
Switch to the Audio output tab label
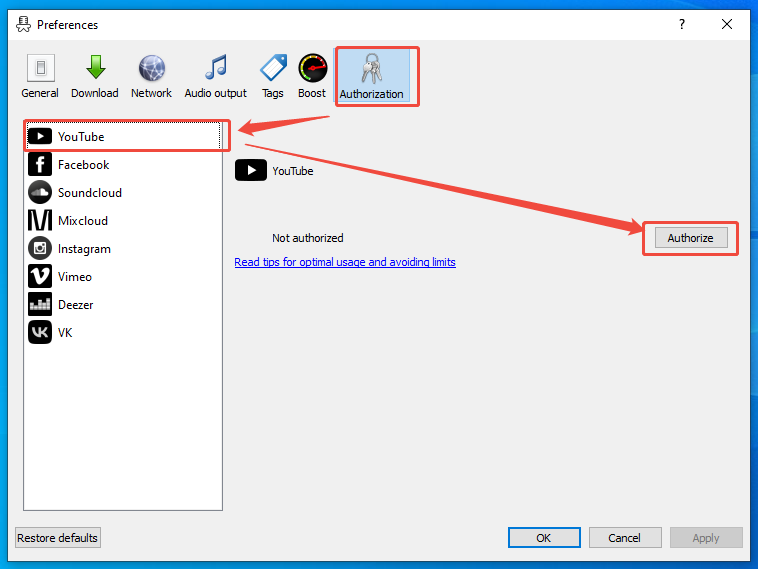click(216, 93)
